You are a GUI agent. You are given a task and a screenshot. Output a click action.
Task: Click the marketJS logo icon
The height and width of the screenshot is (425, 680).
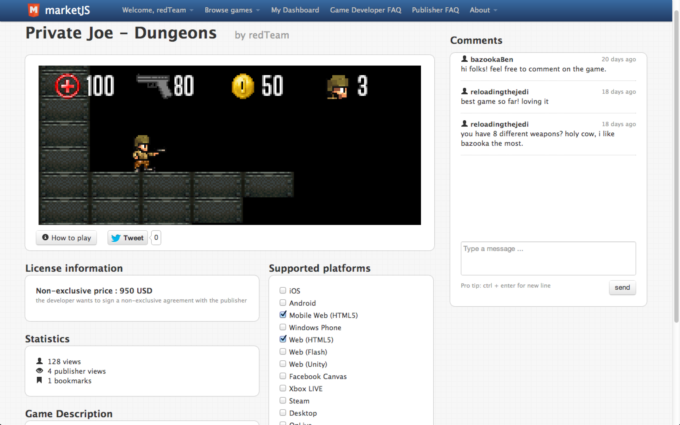pyautogui.click(x=33, y=10)
